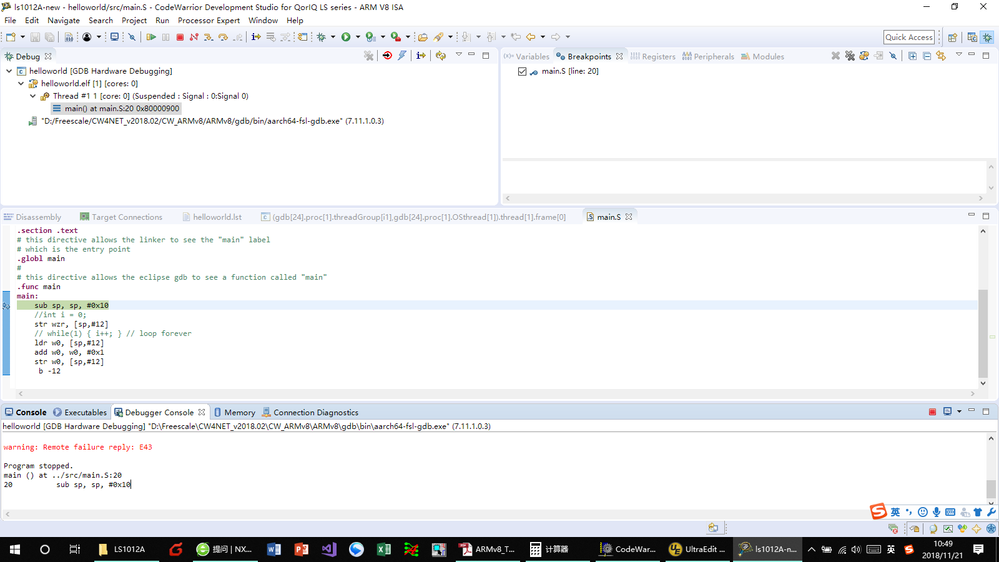This screenshot has height=562, width=999.
Task: Open the Debug launch dropdown arrow
Action: pos(333,37)
